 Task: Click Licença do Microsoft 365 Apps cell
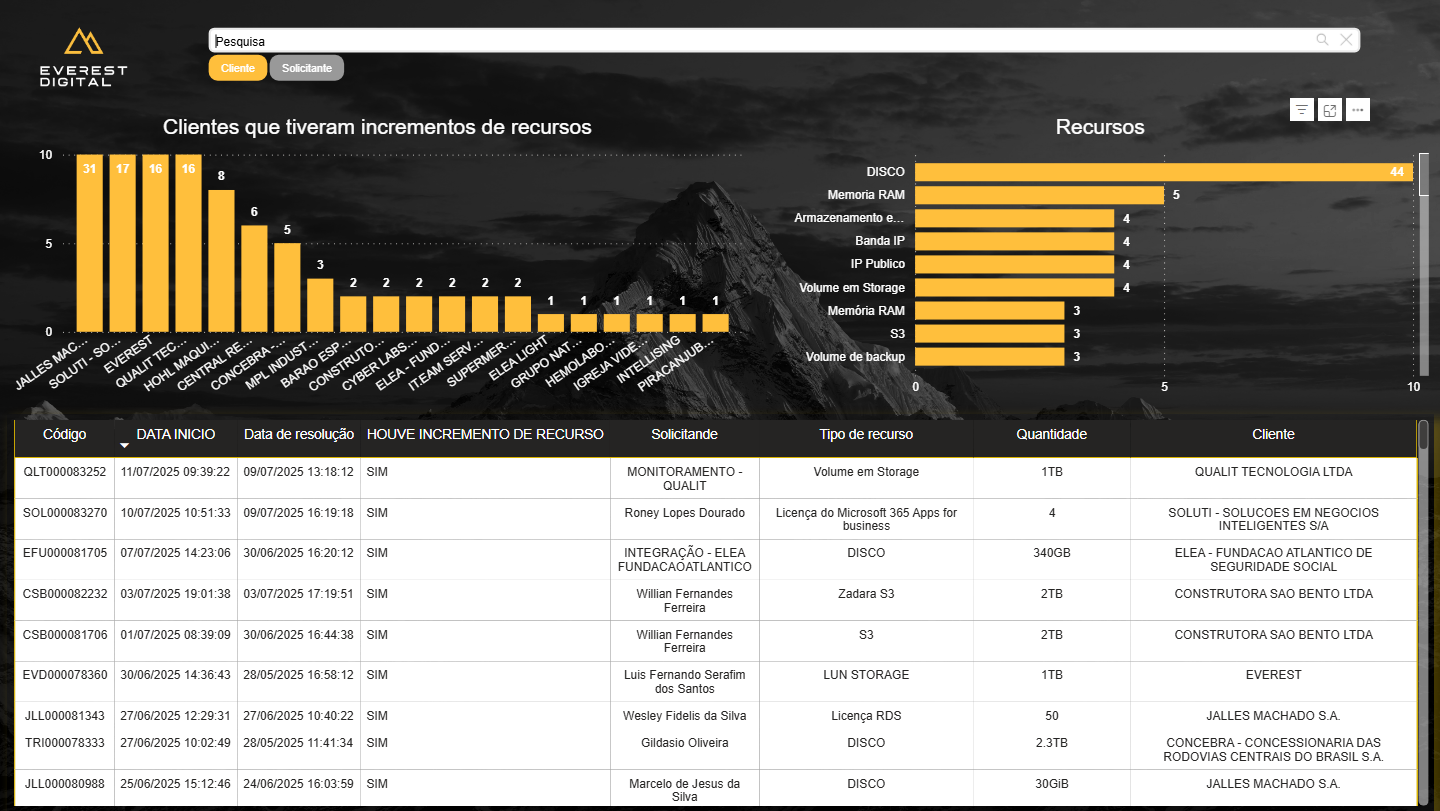(866, 519)
